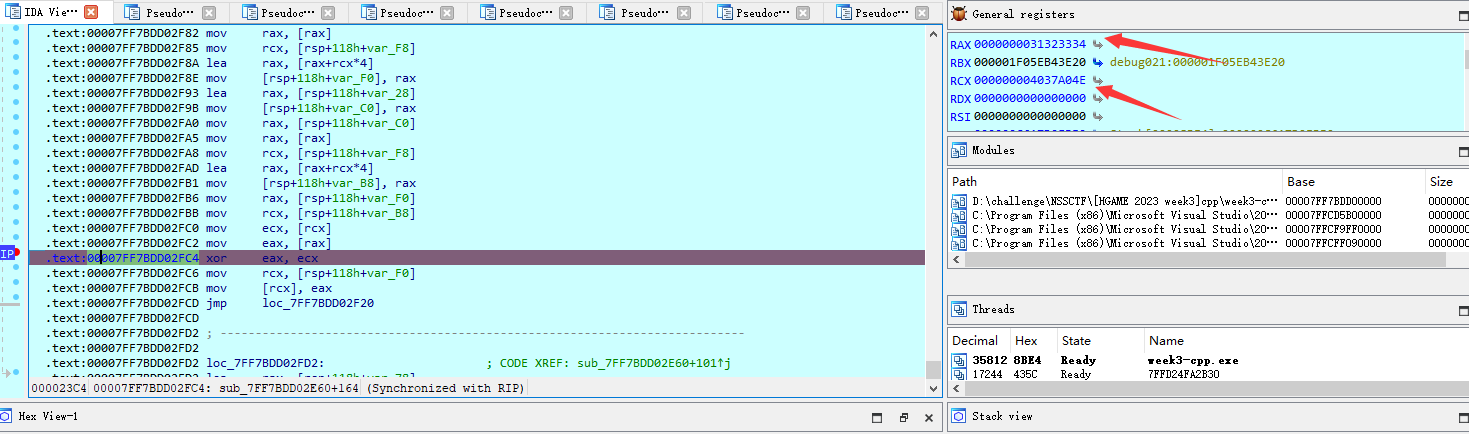Click thread icon for week3-cpp.exe row

pyautogui.click(x=959, y=360)
